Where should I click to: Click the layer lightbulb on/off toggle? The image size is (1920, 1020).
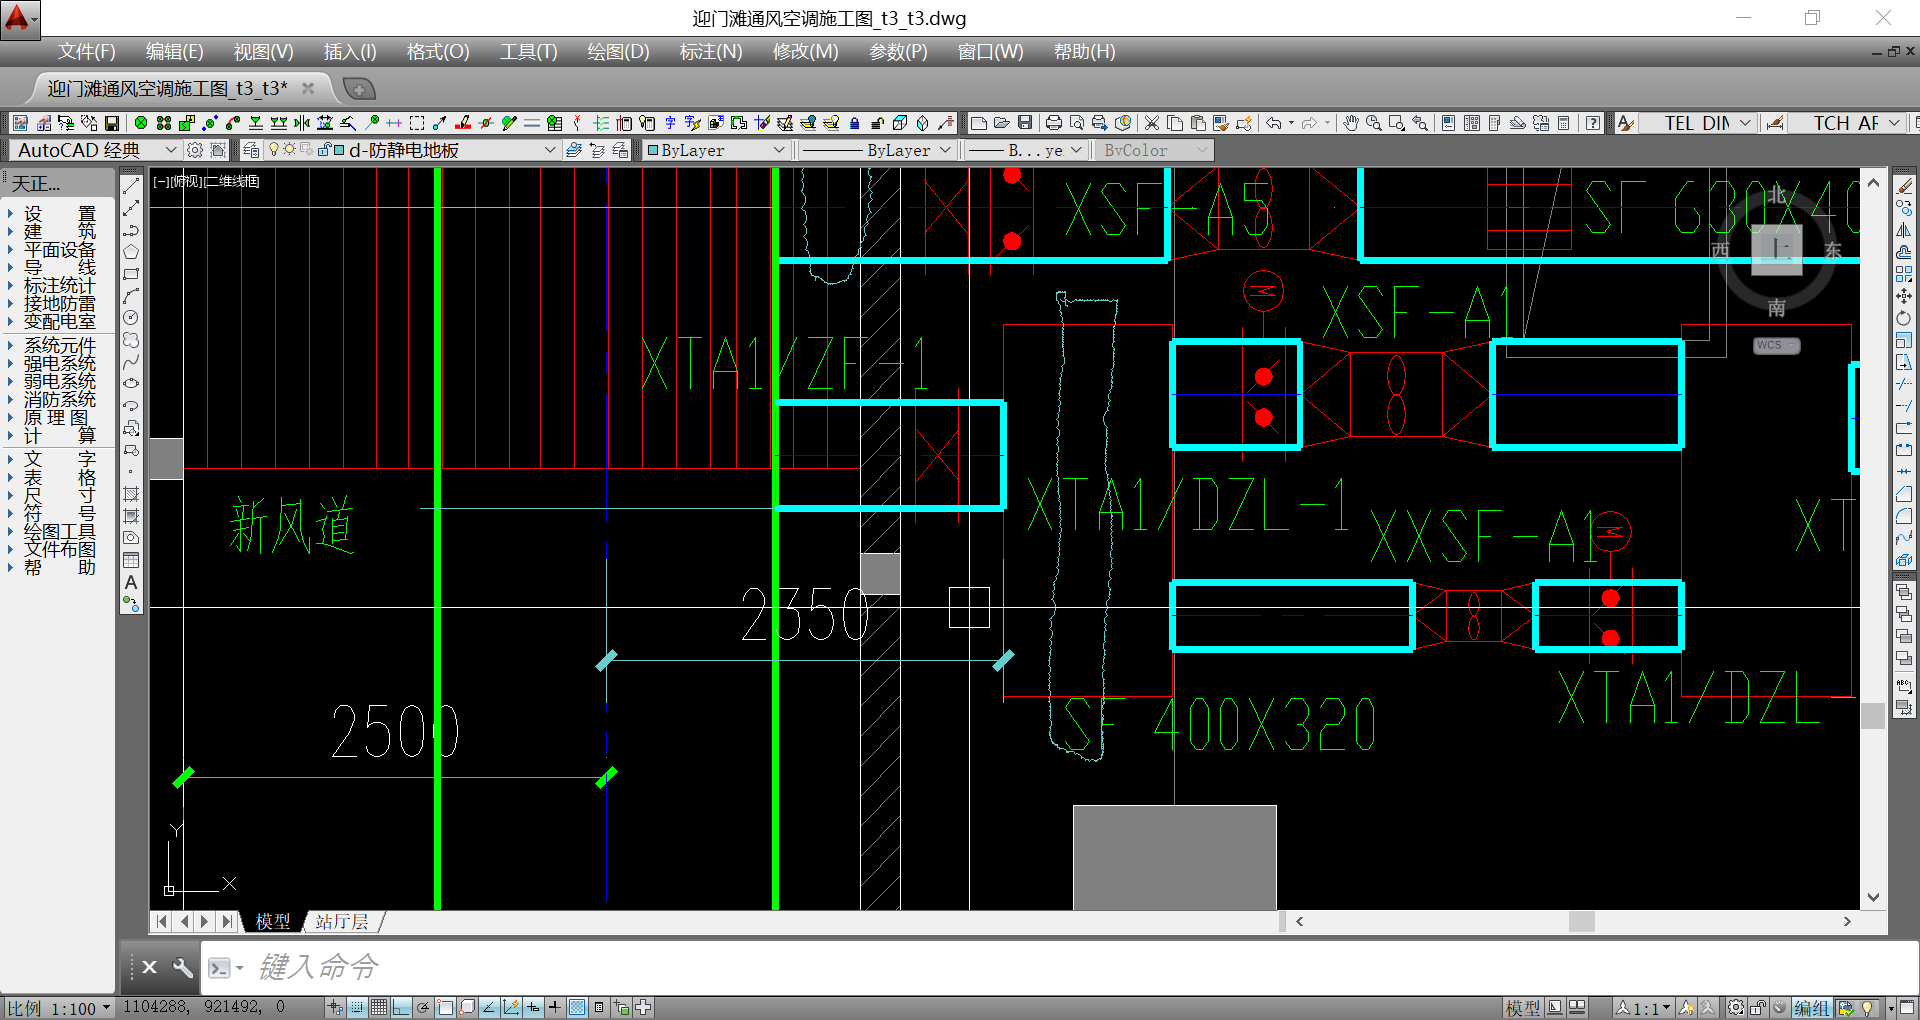pyautogui.click(x=274, y=150)
